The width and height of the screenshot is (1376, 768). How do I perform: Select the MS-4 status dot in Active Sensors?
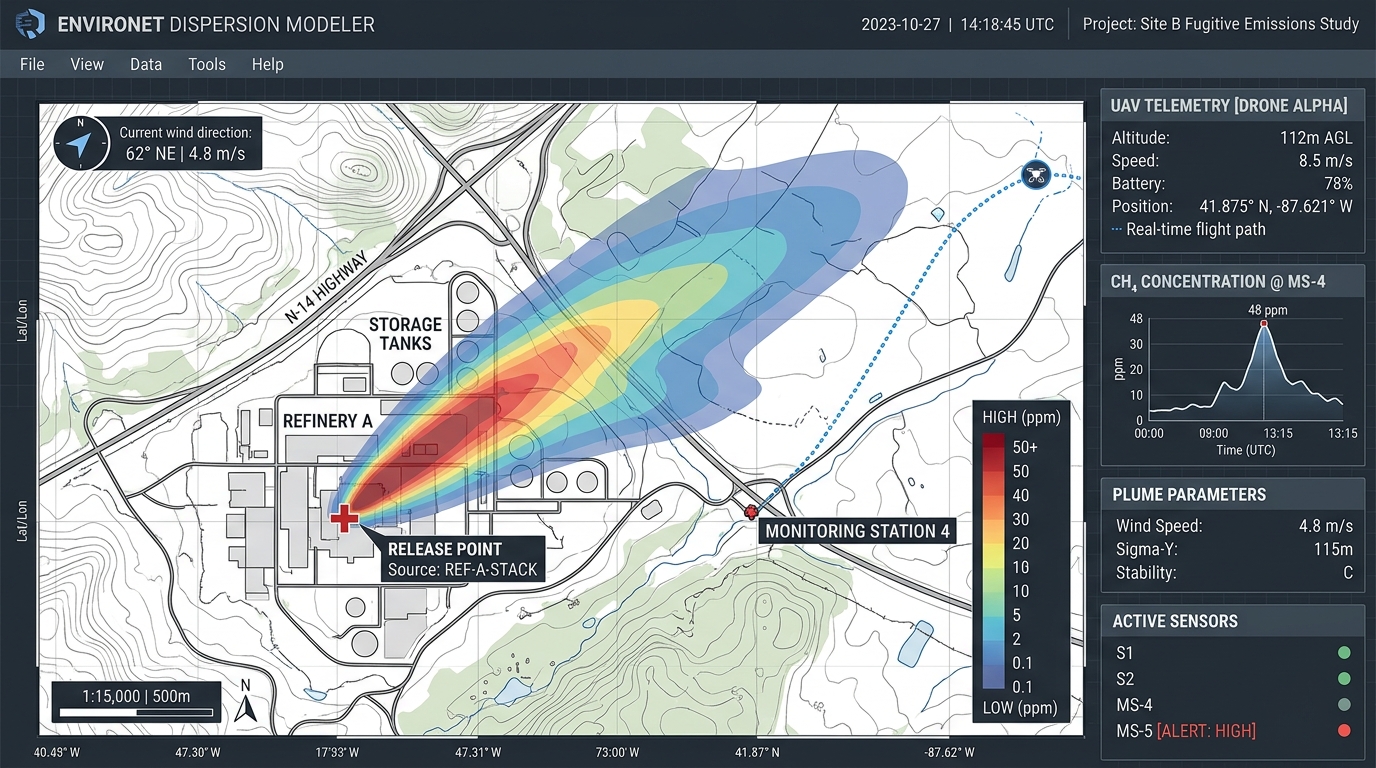pos(1345,704)
